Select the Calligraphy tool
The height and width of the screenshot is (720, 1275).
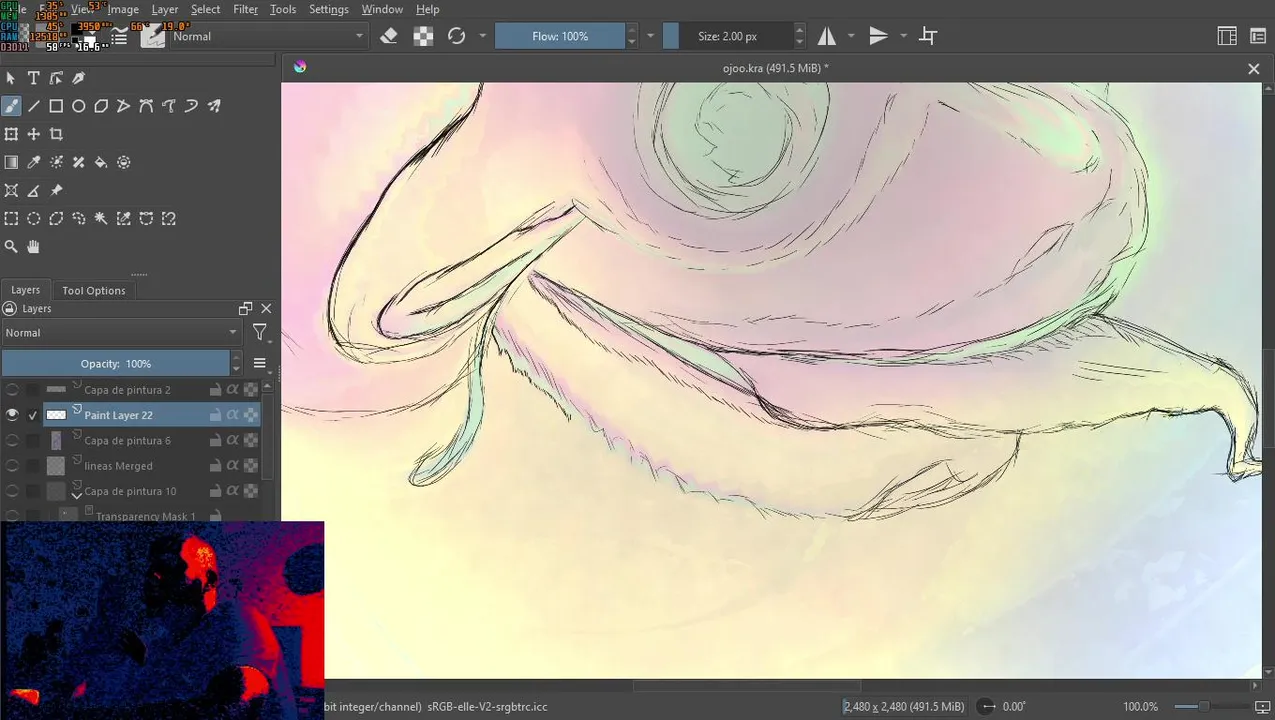[79, 78]
